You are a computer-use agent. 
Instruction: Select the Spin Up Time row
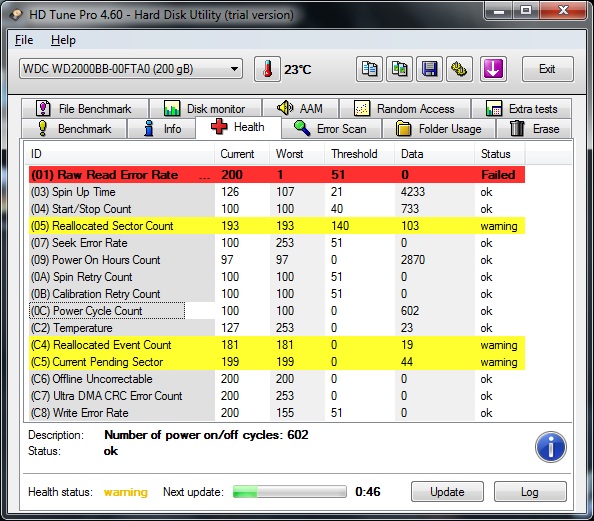pos(277,192)
